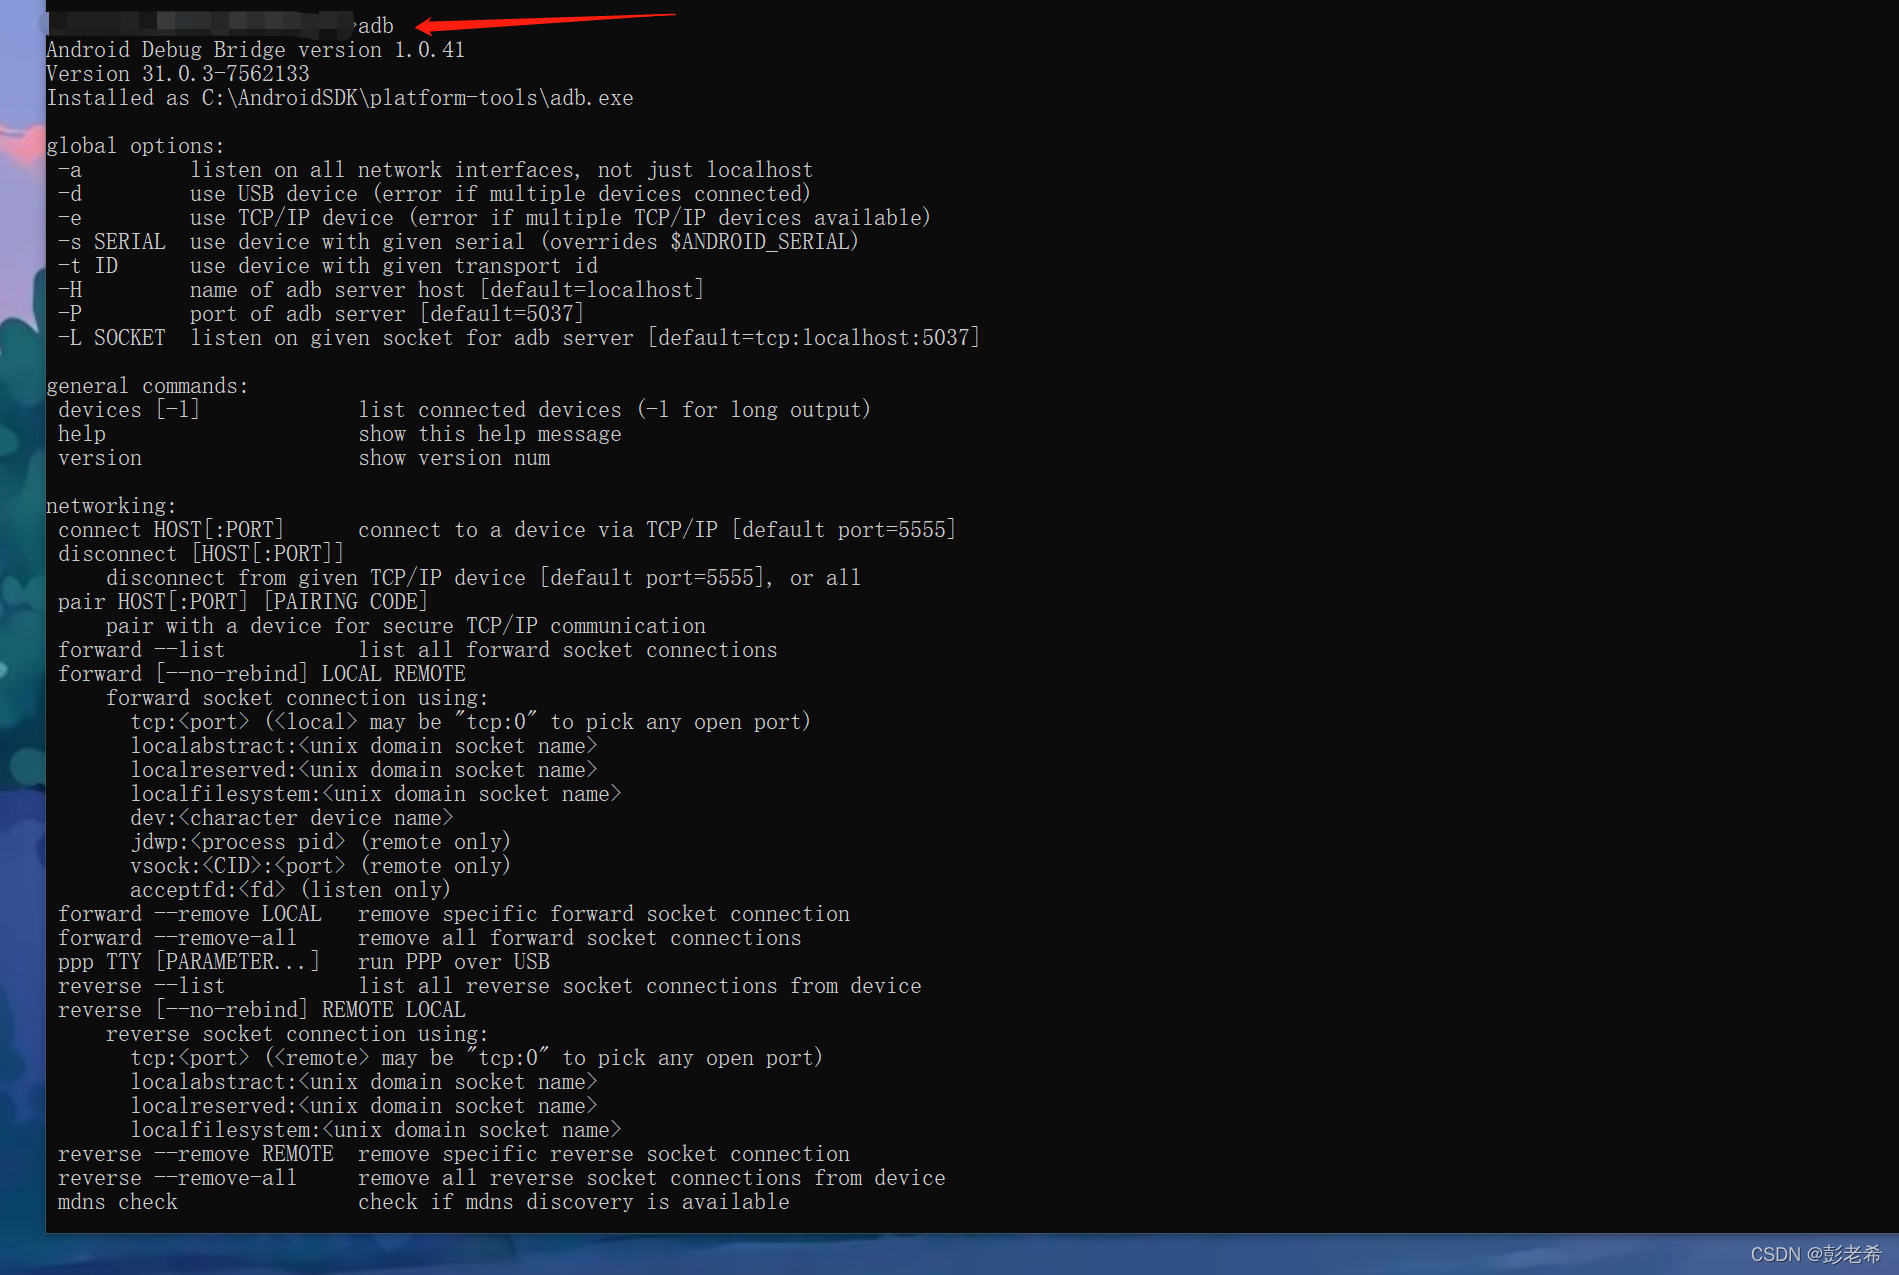This screenshot has height=1275, width=1899.
Task: Click the '-L SOCKET' option line
Action: [518, 338]
